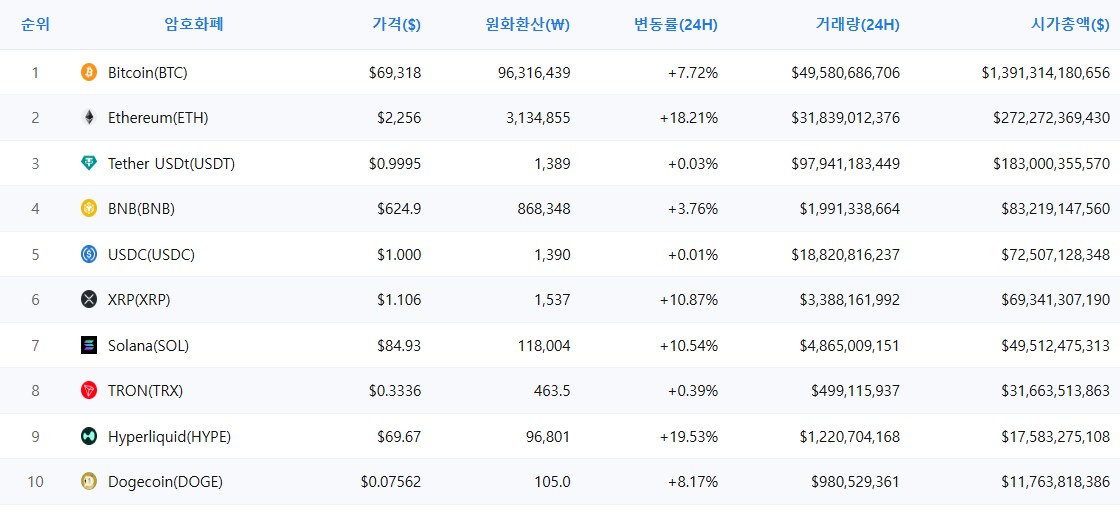This screenshot has width=1120, height=514.
Task: Click the market cap $17,583,275,108
Action: (1056, 437)
